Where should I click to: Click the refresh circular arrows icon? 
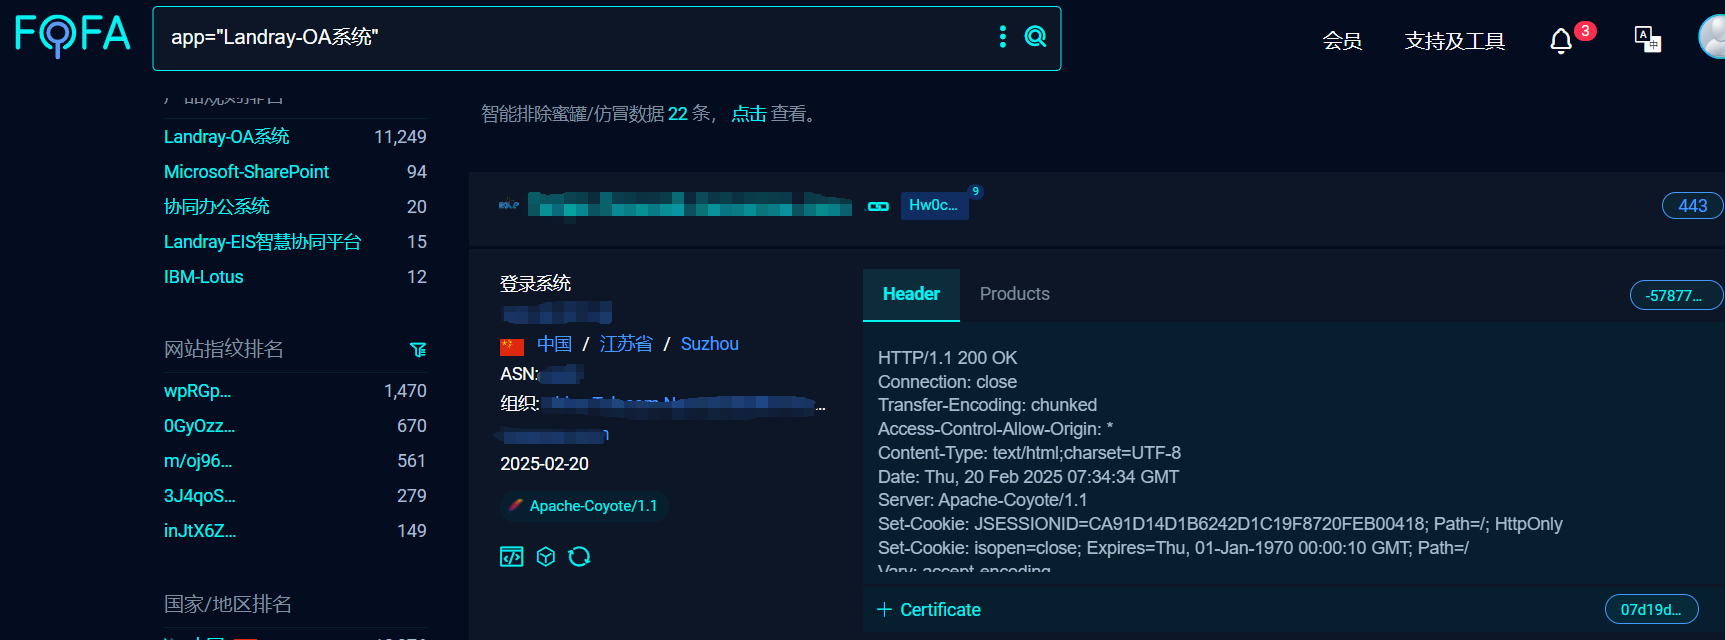point(579,557)
